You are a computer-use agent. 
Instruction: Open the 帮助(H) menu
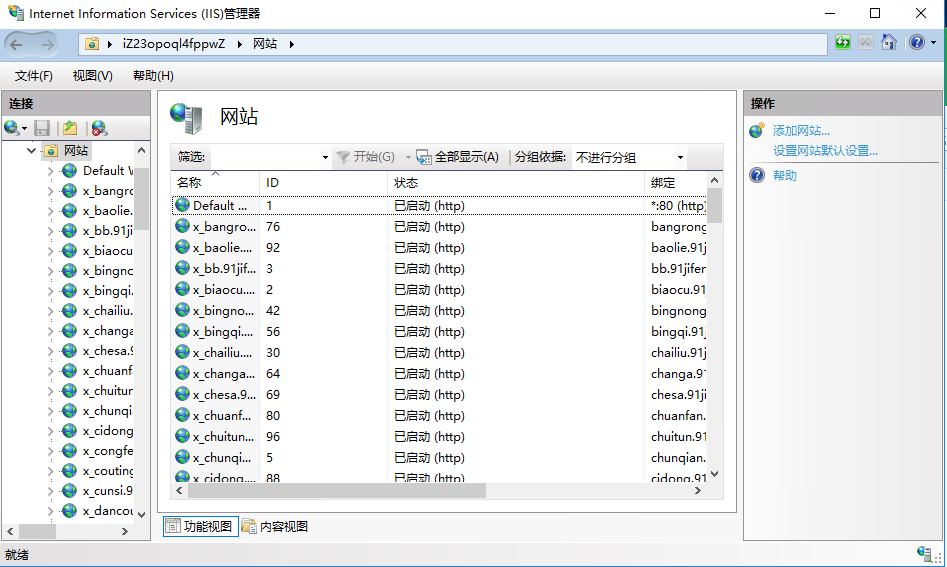(153, 75)
